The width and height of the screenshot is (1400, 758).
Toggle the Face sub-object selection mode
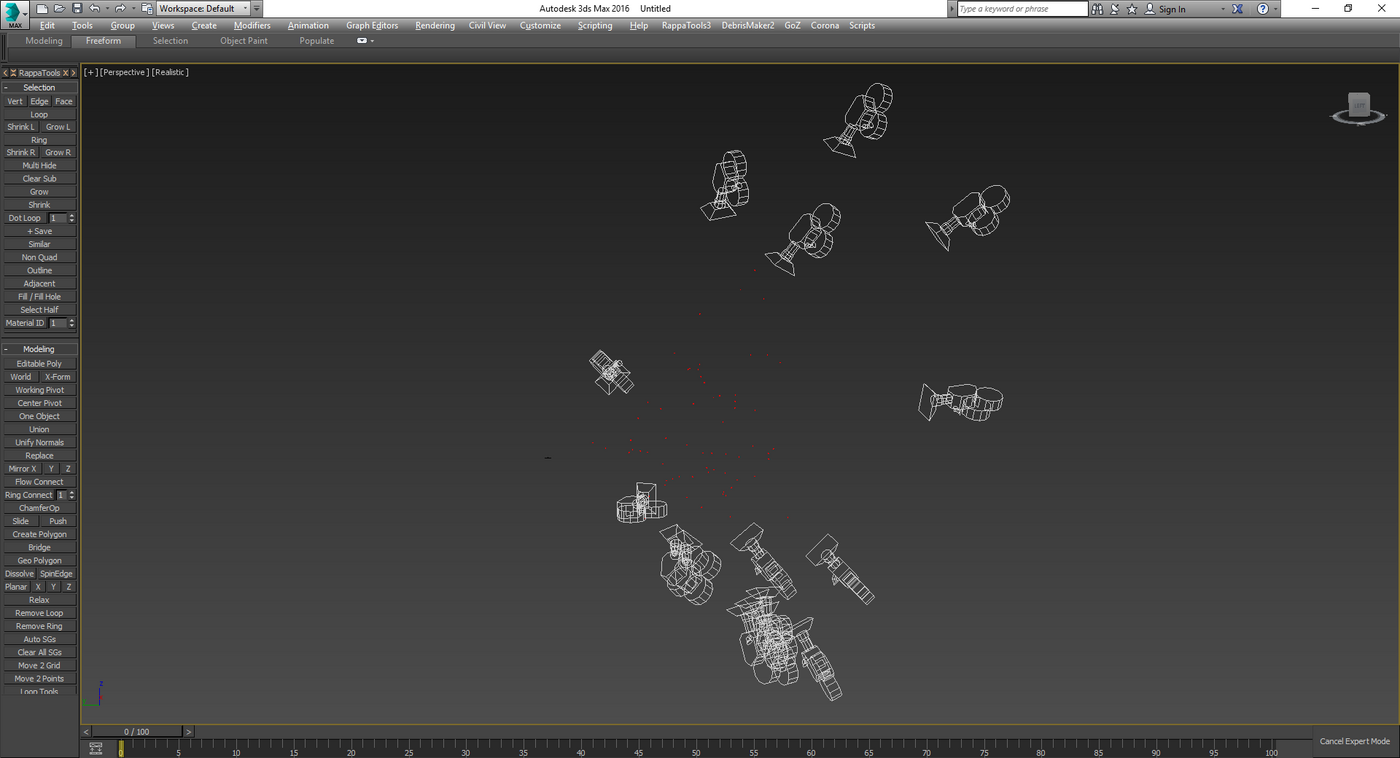[x=64, y=101]
